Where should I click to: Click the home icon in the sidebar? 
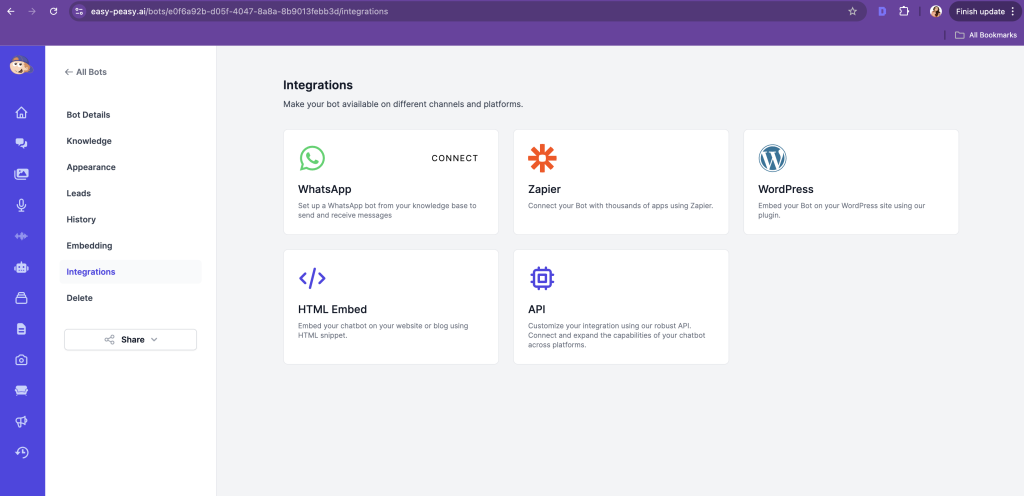point(21,112)
